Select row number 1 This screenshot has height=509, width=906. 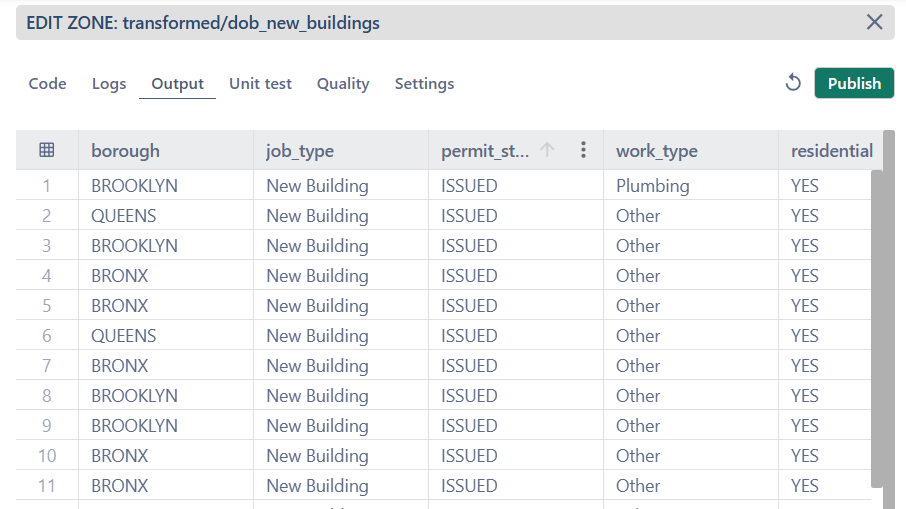47,185
